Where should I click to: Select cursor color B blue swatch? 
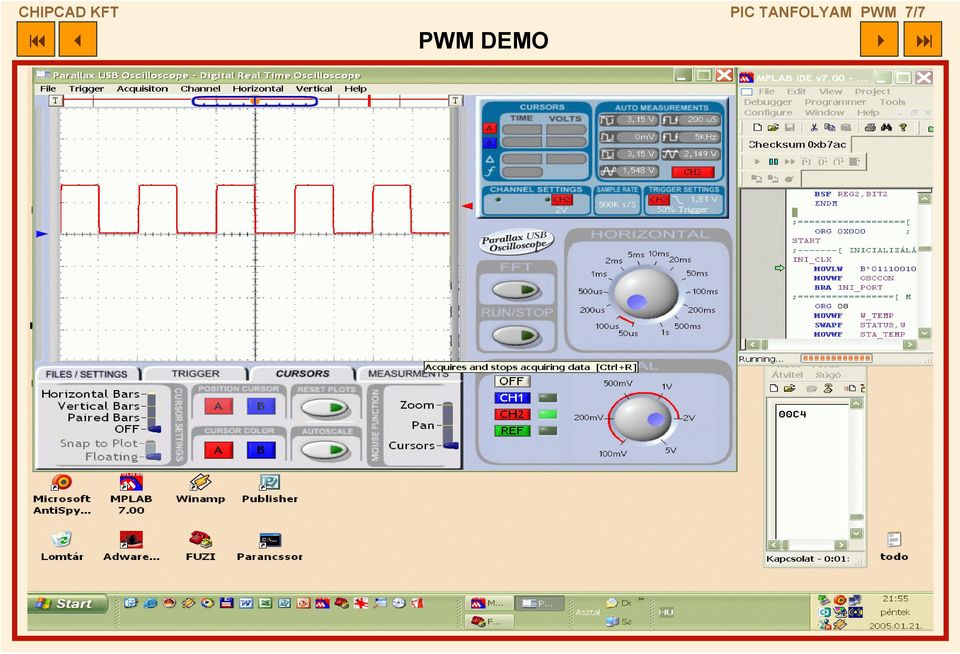point(261,451)
